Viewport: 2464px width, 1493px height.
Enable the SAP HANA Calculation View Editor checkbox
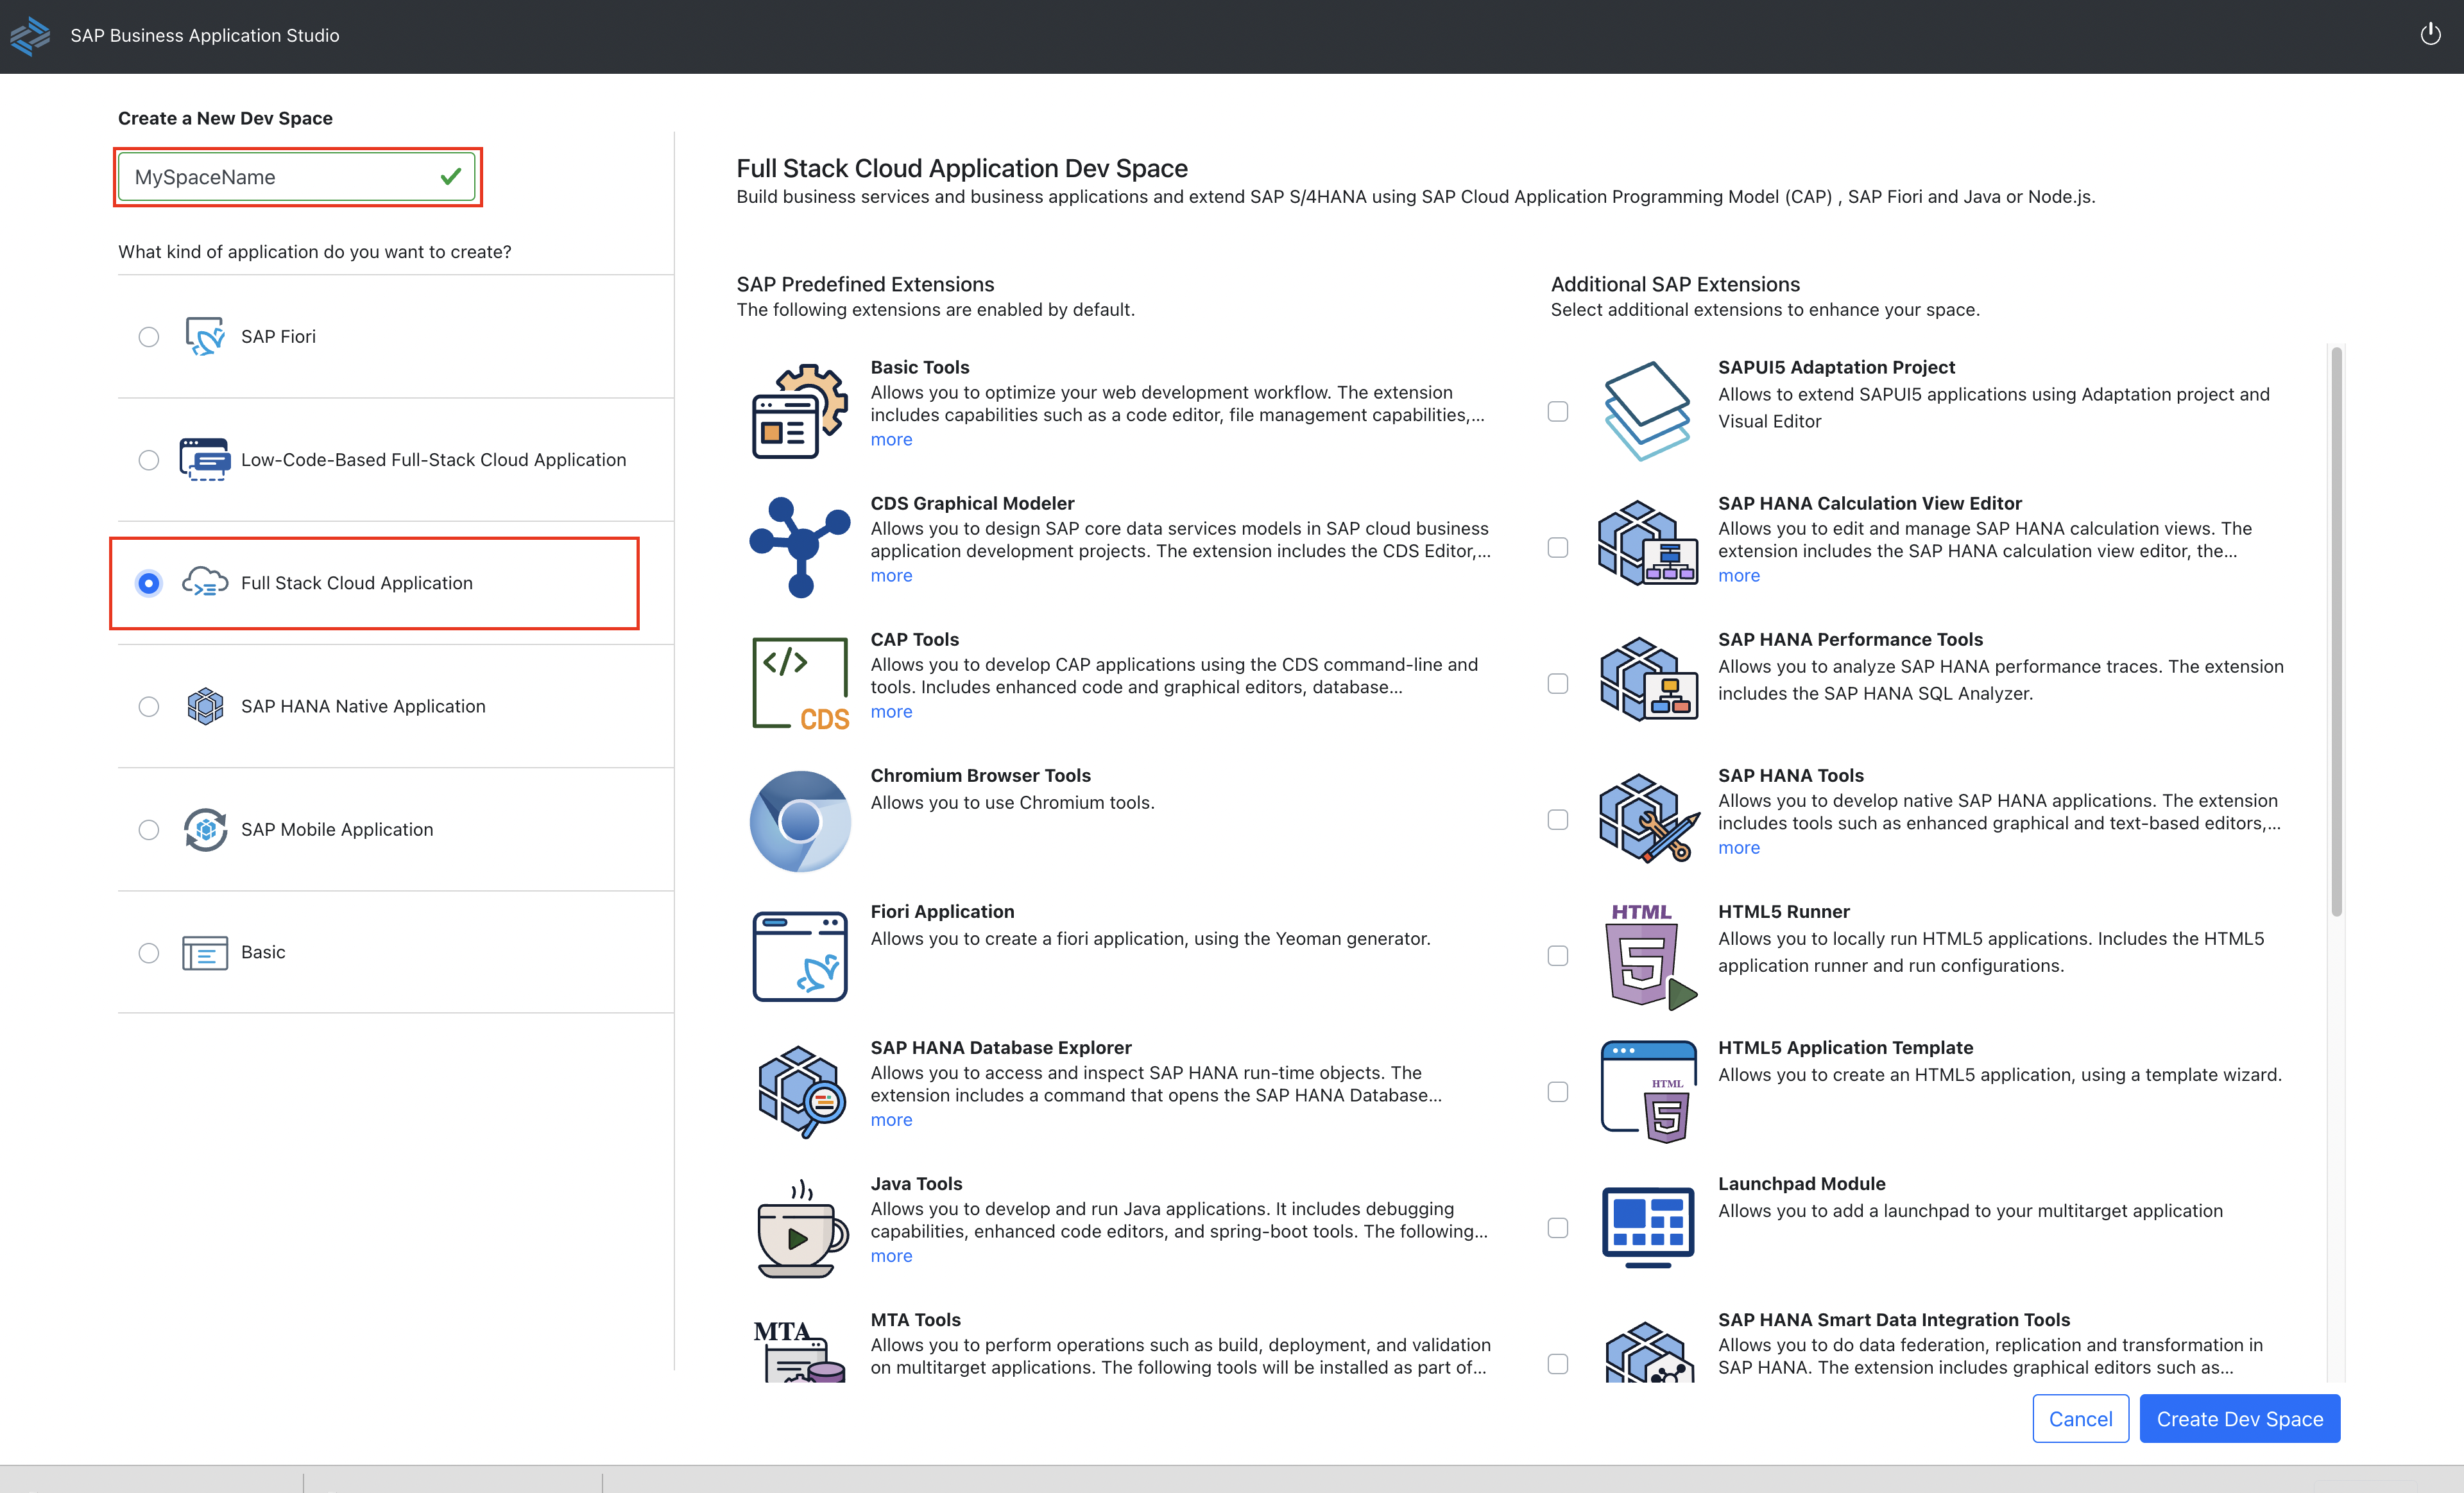tap(1558, 548)
